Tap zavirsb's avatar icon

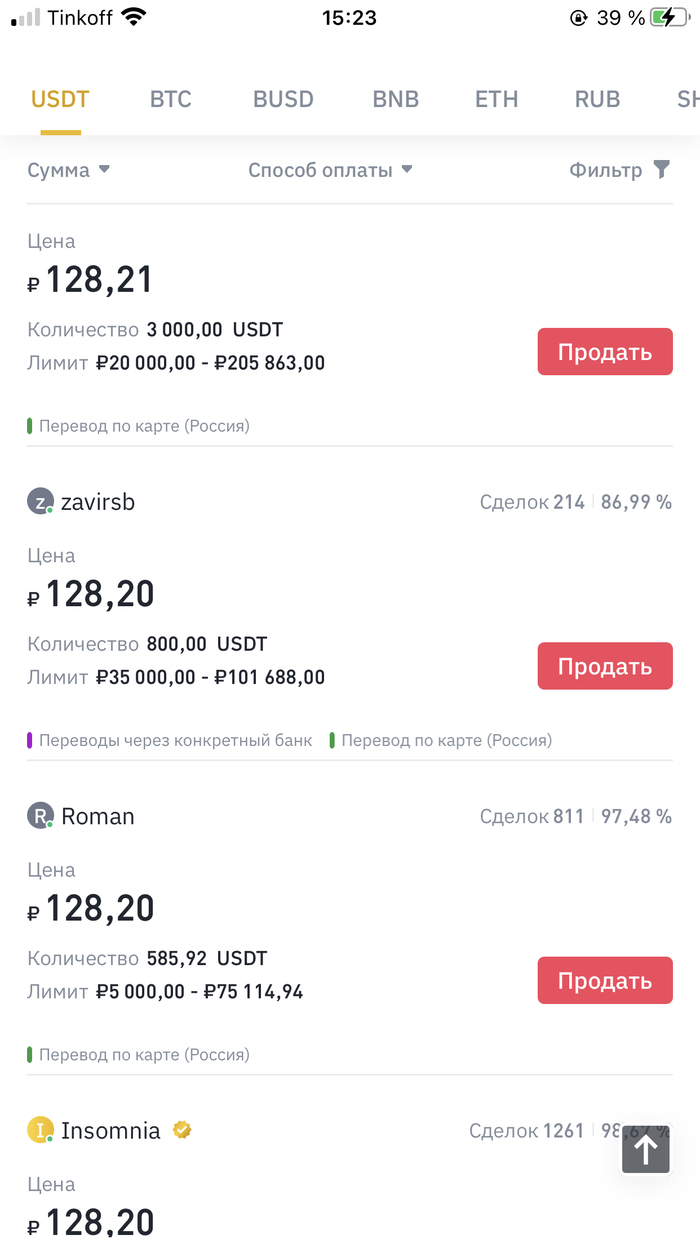click(x=39, y=502)
